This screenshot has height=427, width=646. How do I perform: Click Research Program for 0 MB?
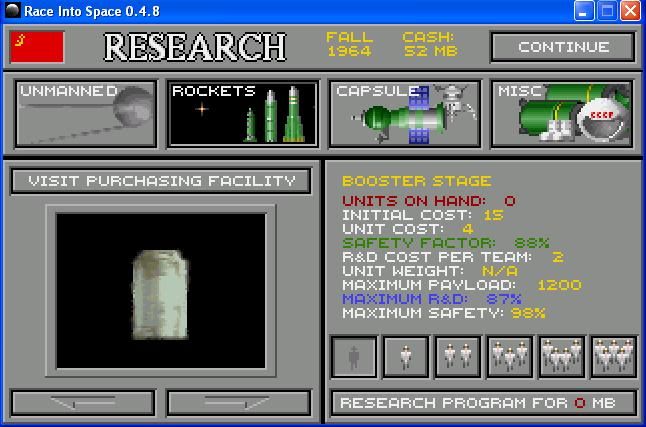(x=484, y=403)
